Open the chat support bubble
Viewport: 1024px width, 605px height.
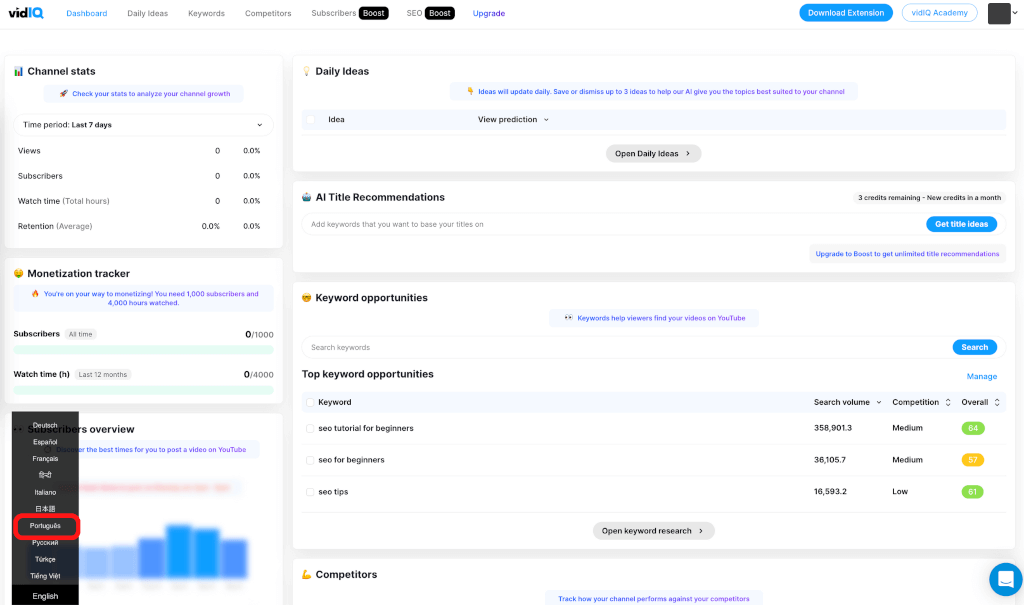(x=1005, y=579)
